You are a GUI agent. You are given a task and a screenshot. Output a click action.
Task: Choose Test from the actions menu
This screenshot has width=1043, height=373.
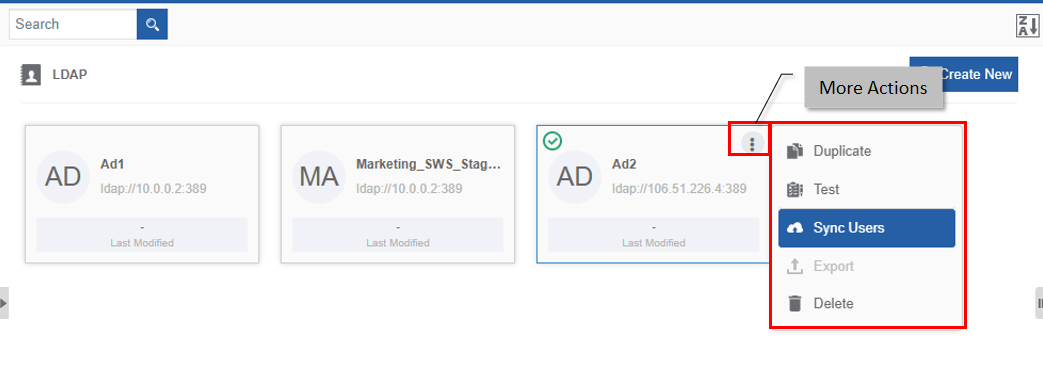point(867,190)
